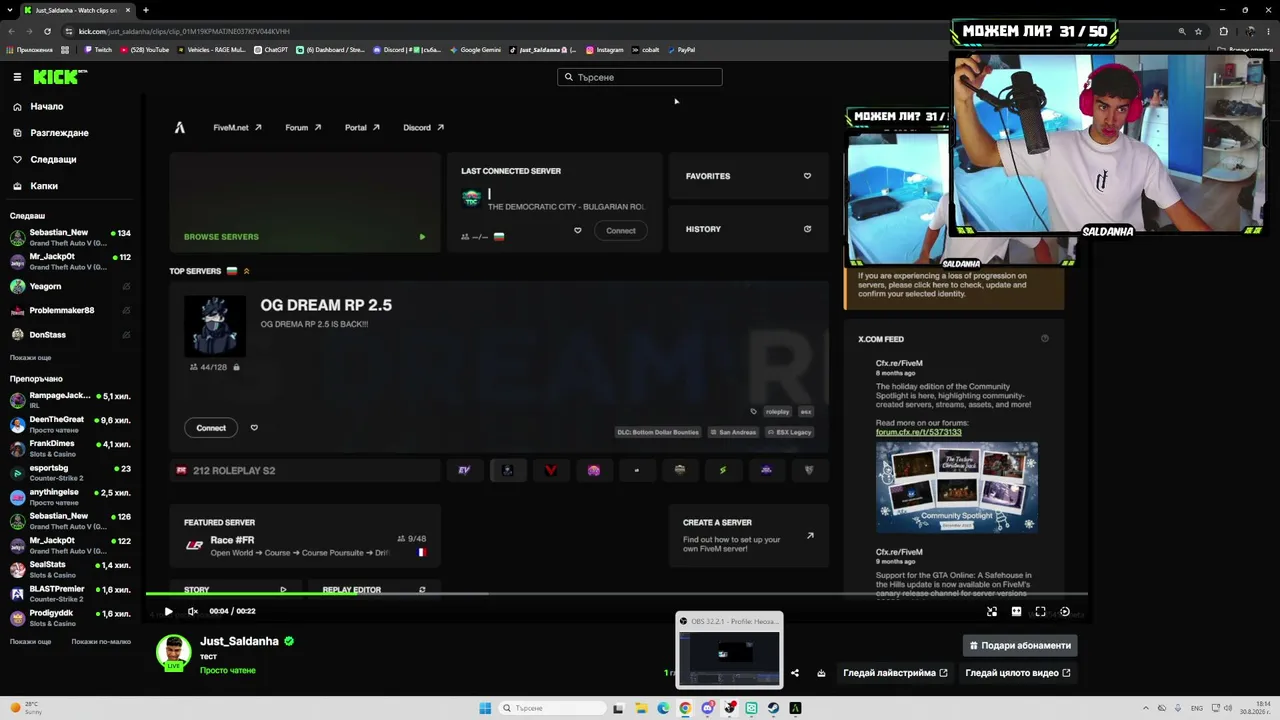Open esportsbg recommended channel

point(72,472)
